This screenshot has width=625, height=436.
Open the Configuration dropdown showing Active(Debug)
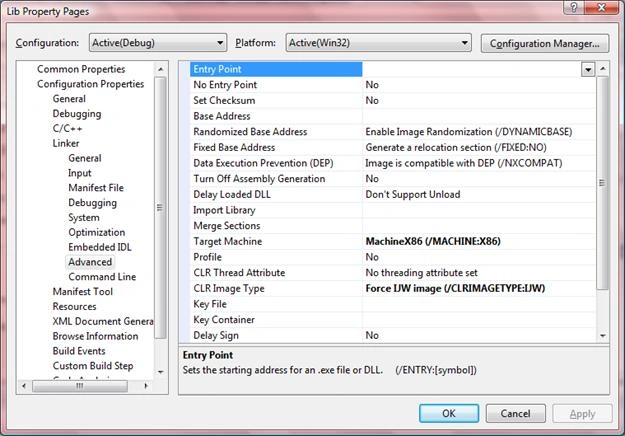point(158,43)
